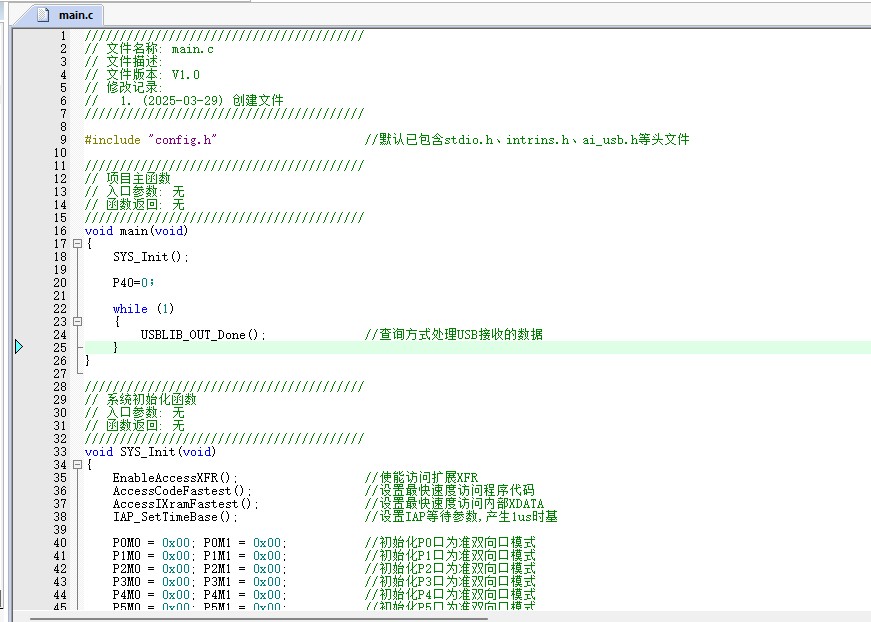Click the file icon on the main.c tab
Viewport: 871px width, 622px height.
[43, 15]
